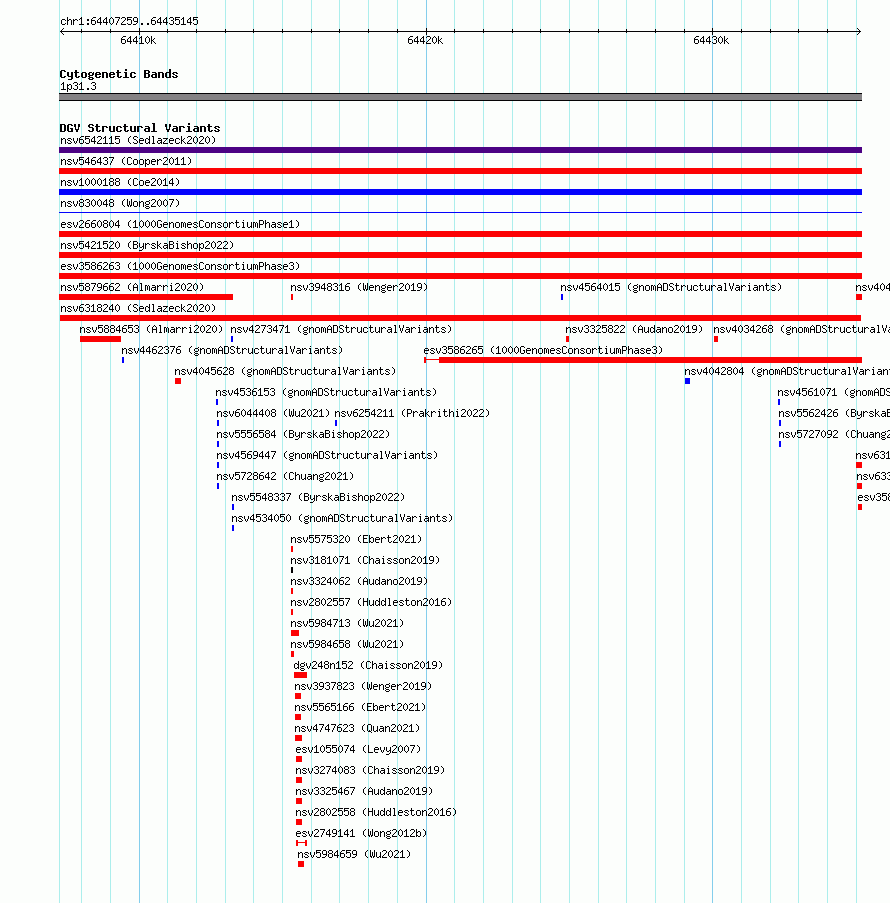The height and width of the screenshot is (903, 890).
Task: Open nsv4273471 (gnomADStructuralVariants) label
Action: [x=341, y=329]
